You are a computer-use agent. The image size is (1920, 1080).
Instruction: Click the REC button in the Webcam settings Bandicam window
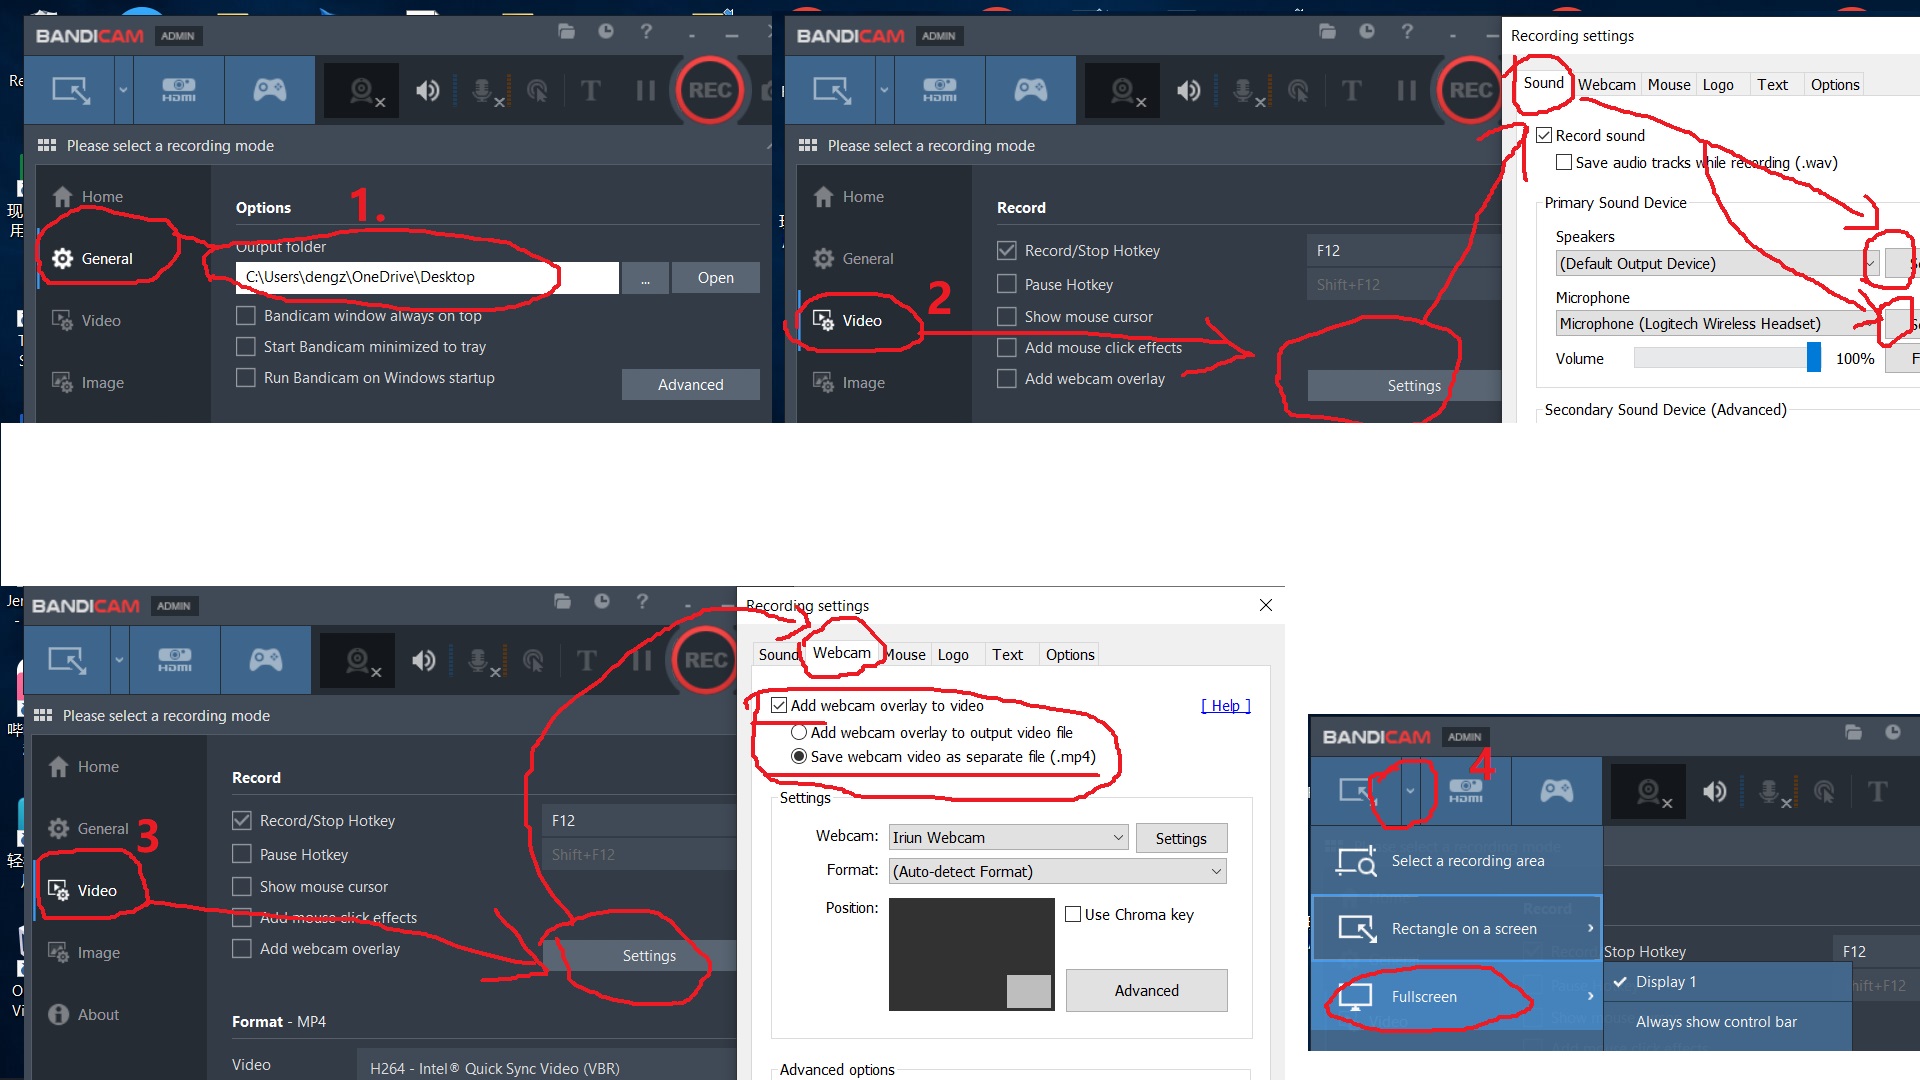(705, 660)
